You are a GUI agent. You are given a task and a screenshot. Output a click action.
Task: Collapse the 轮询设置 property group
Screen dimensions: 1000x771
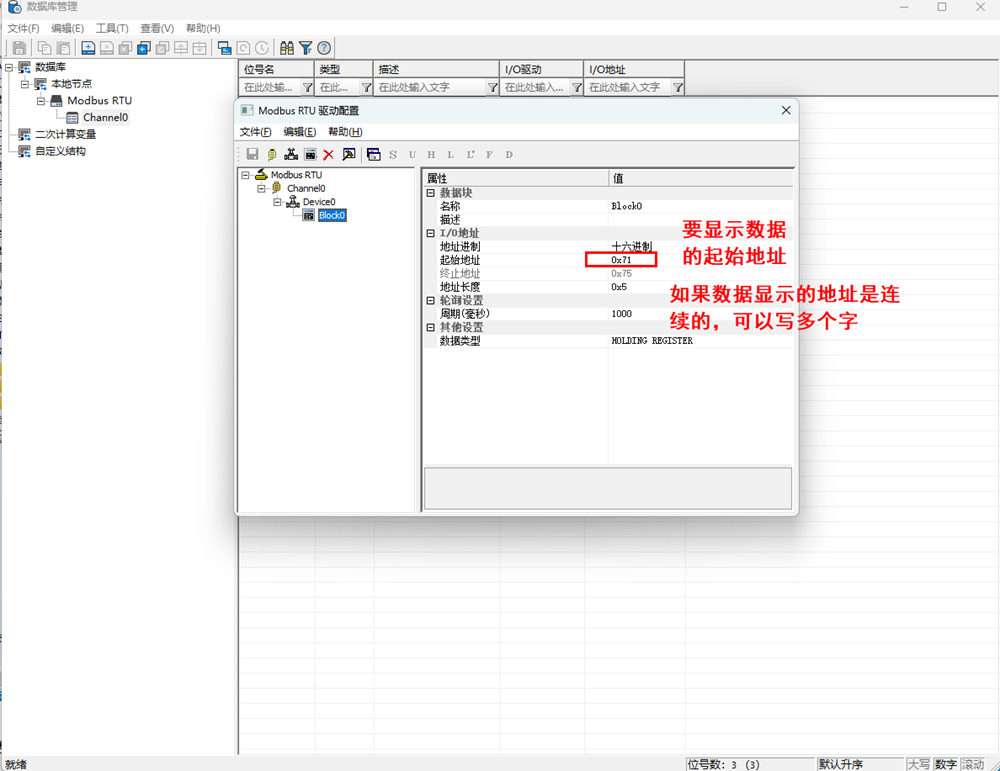[x=430, y=300]
